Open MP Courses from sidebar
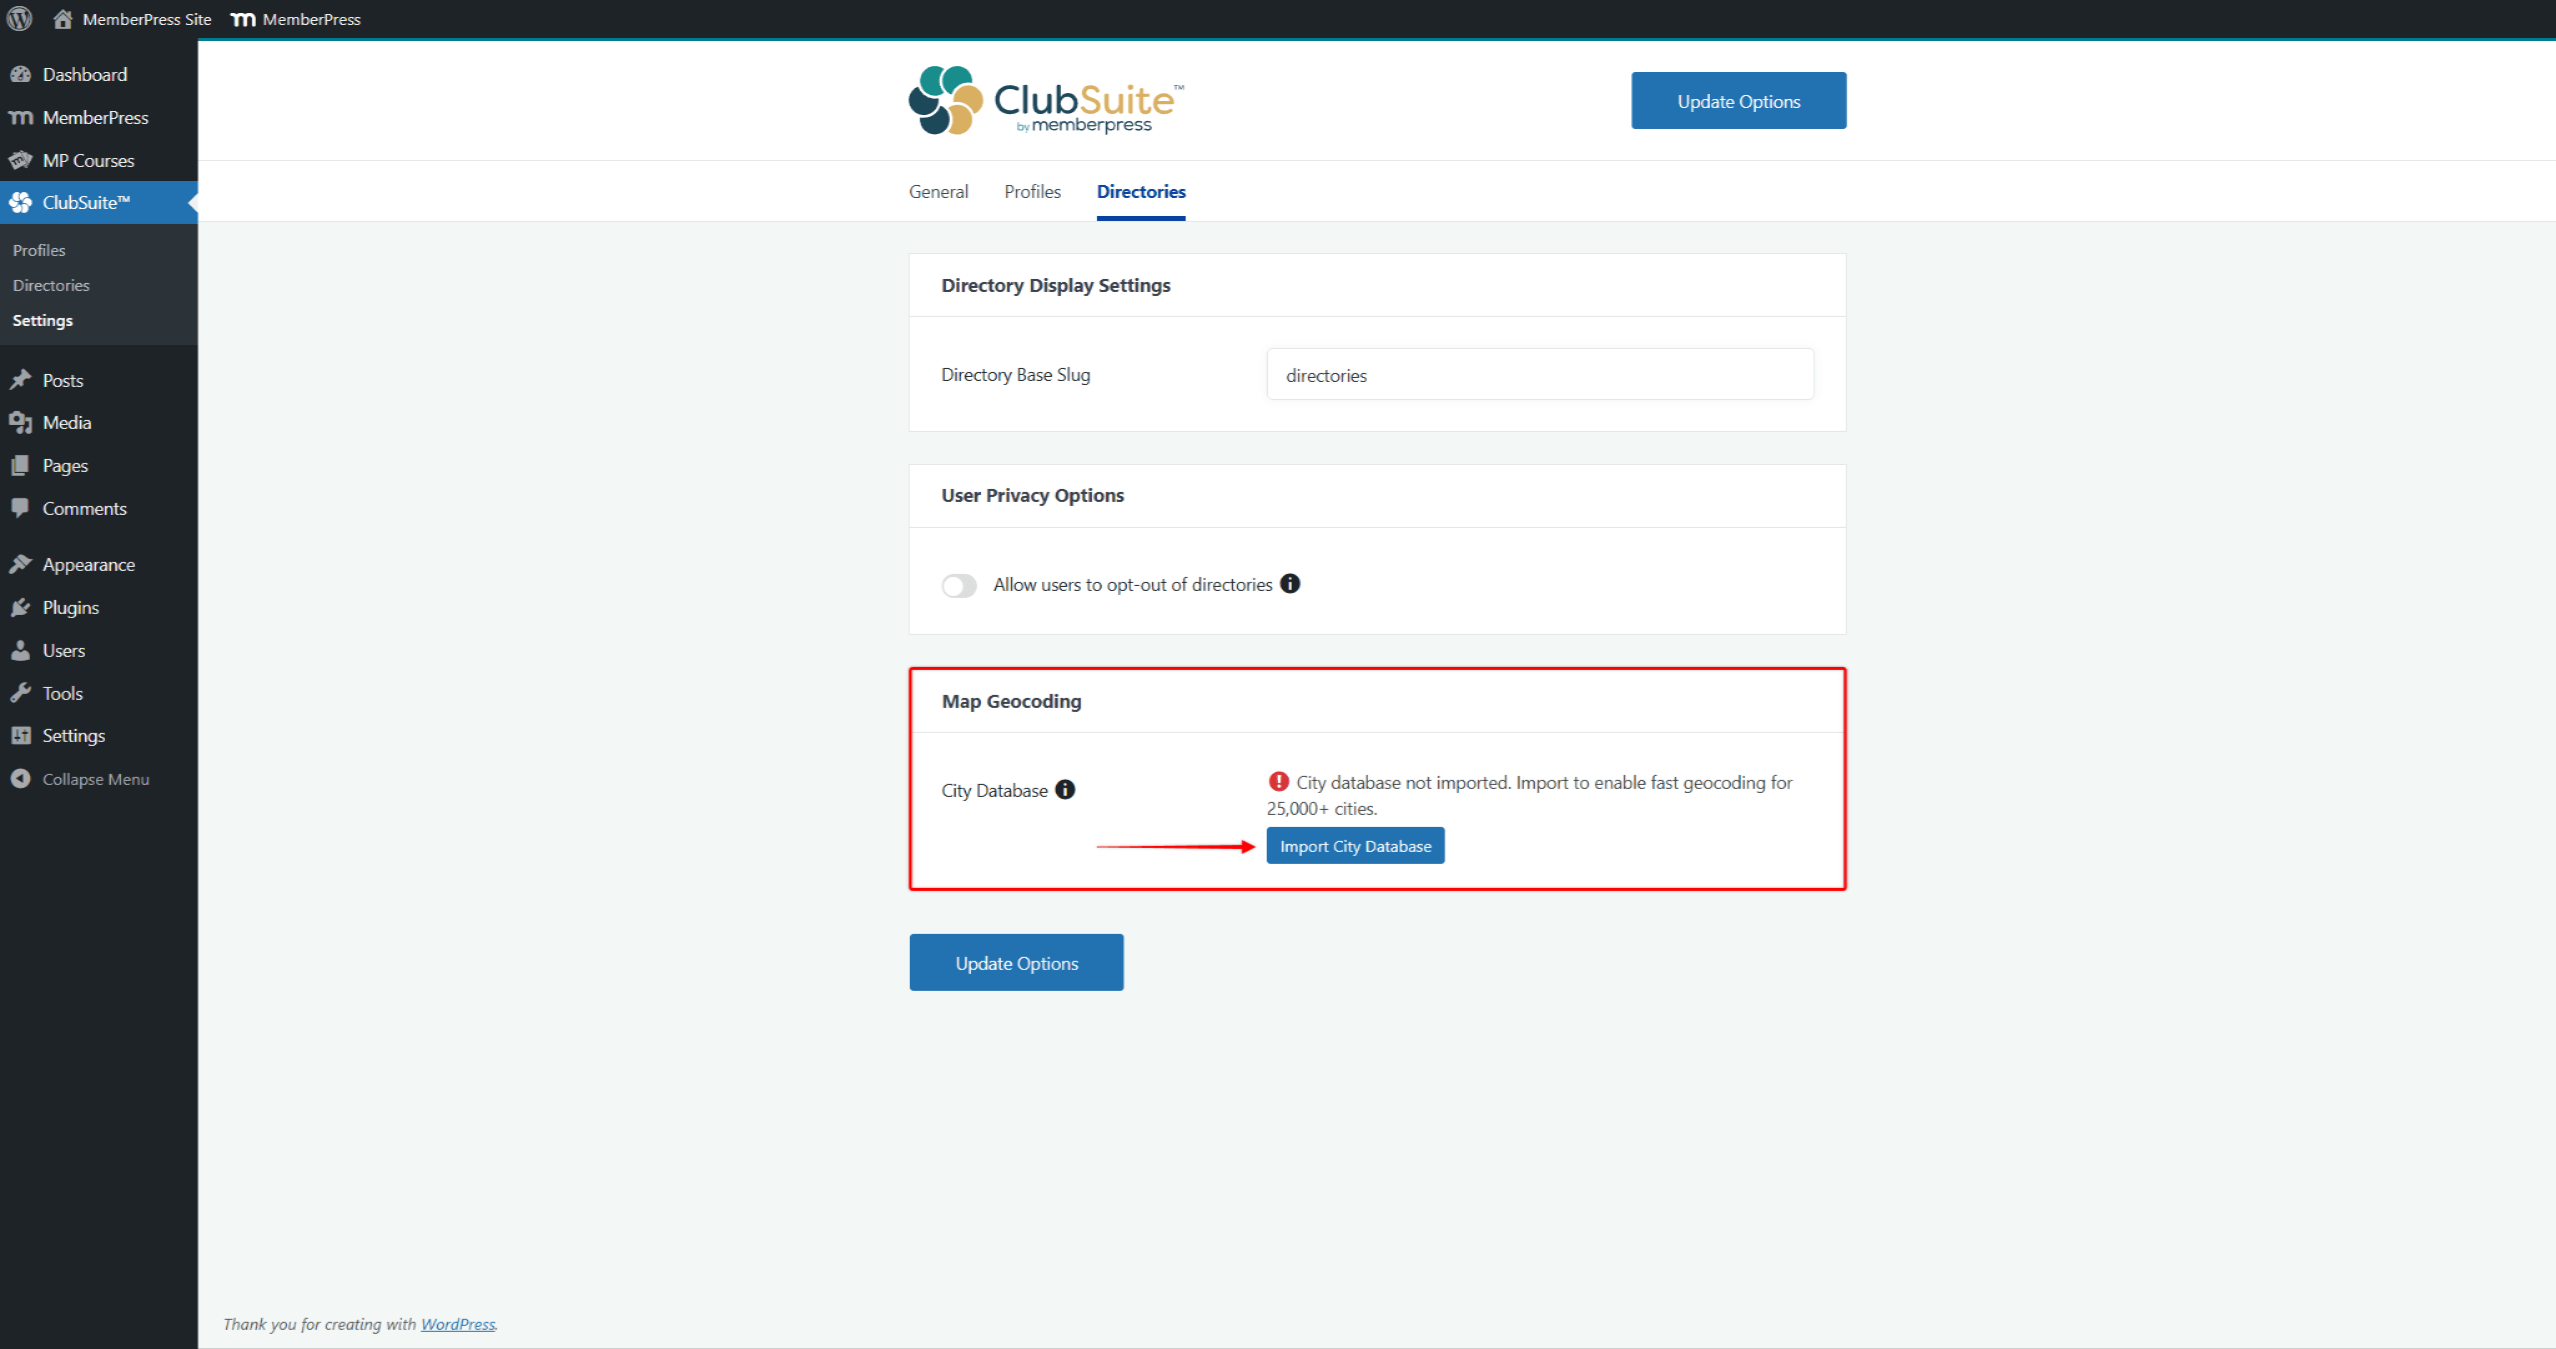The image size is (2556, 1349). click(88, 160)
